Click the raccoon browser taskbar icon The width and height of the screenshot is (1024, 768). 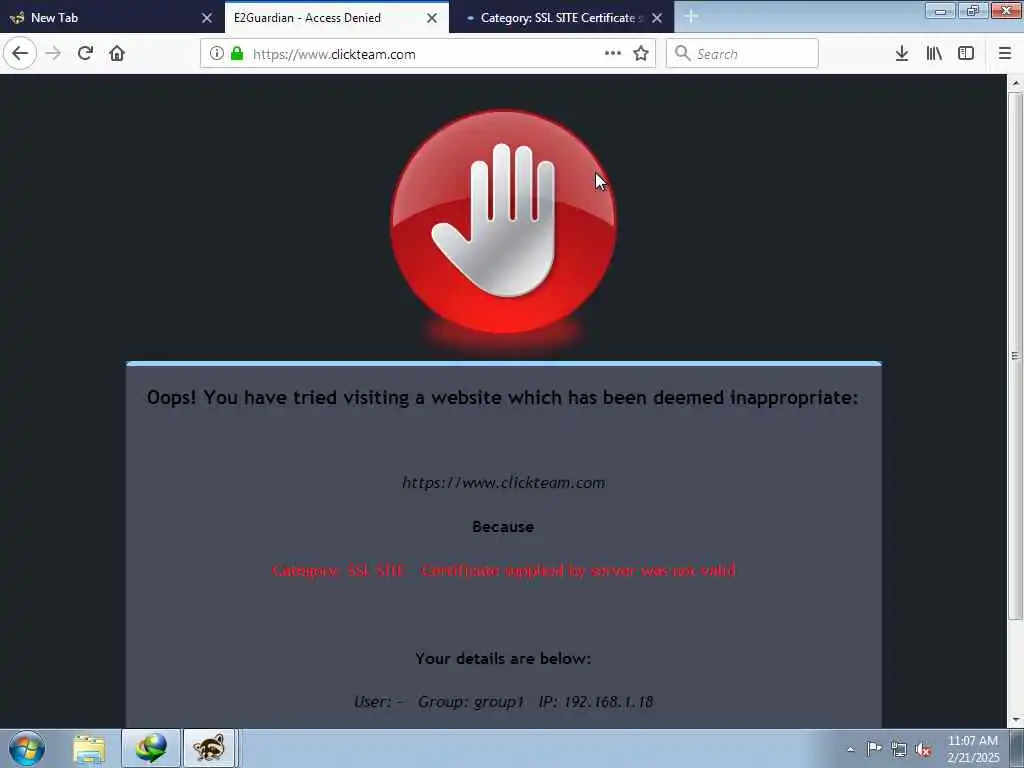coord(209,748)
